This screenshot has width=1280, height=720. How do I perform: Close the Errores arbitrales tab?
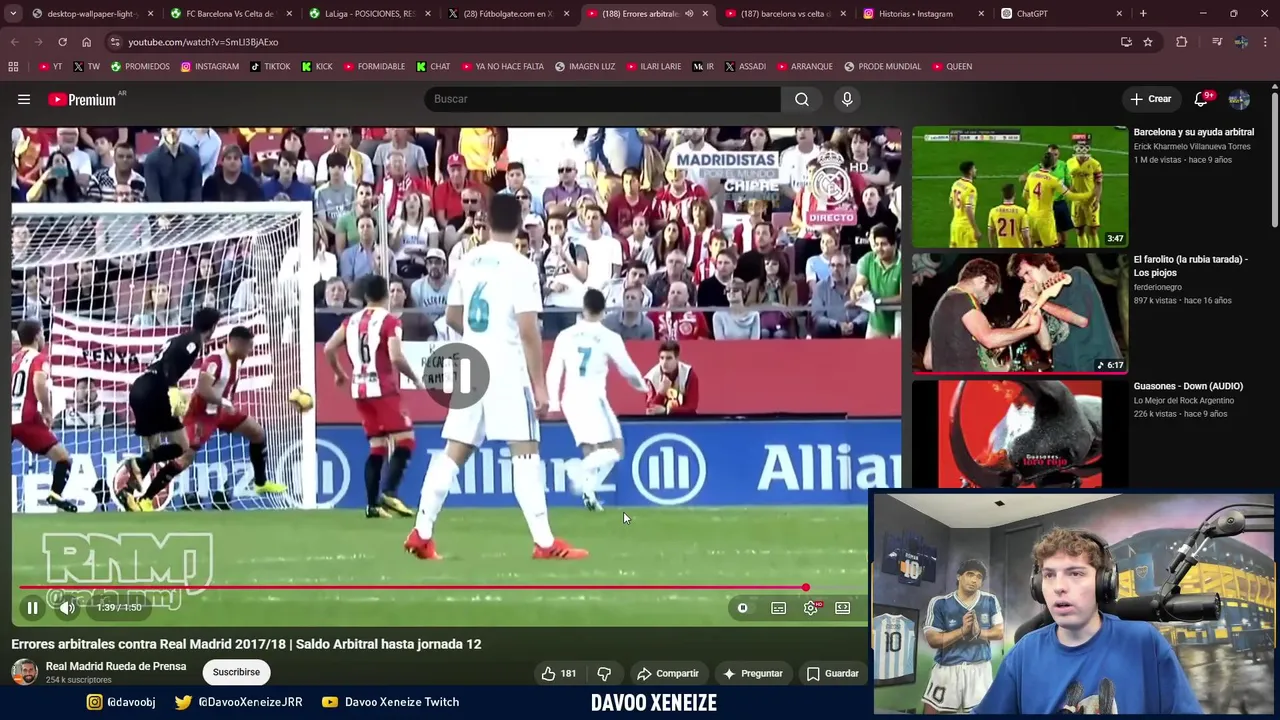pos(705,14)
